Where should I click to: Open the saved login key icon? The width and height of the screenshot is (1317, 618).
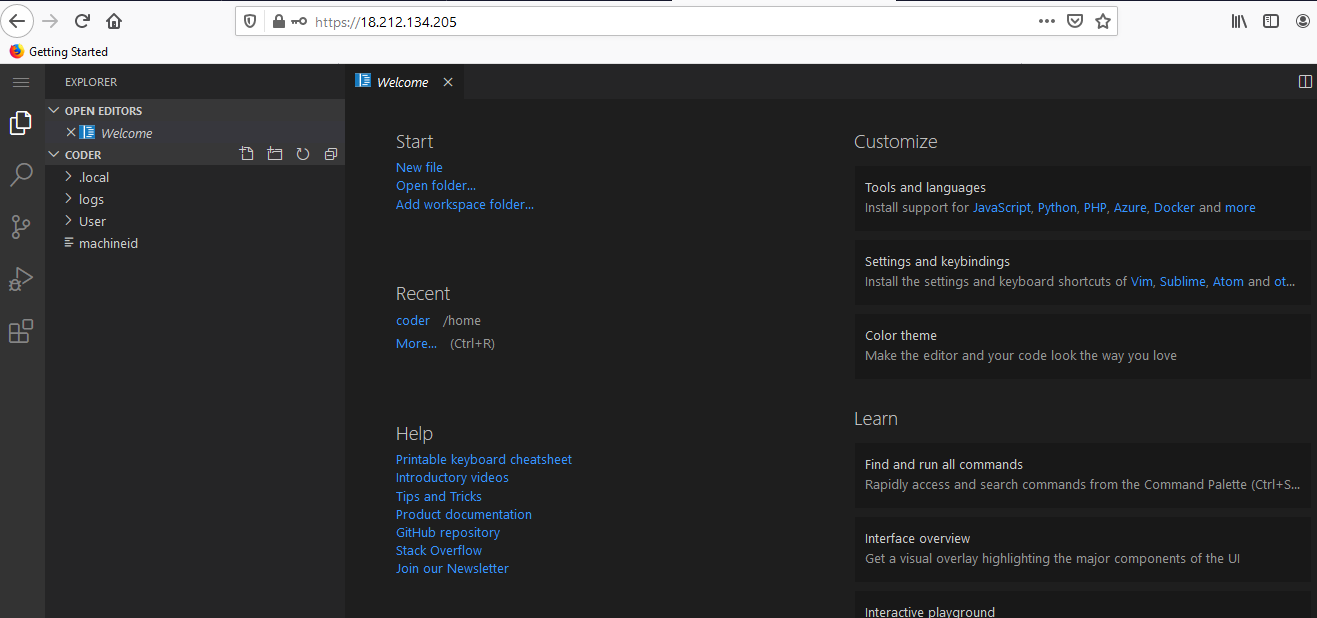click(299, 21)
